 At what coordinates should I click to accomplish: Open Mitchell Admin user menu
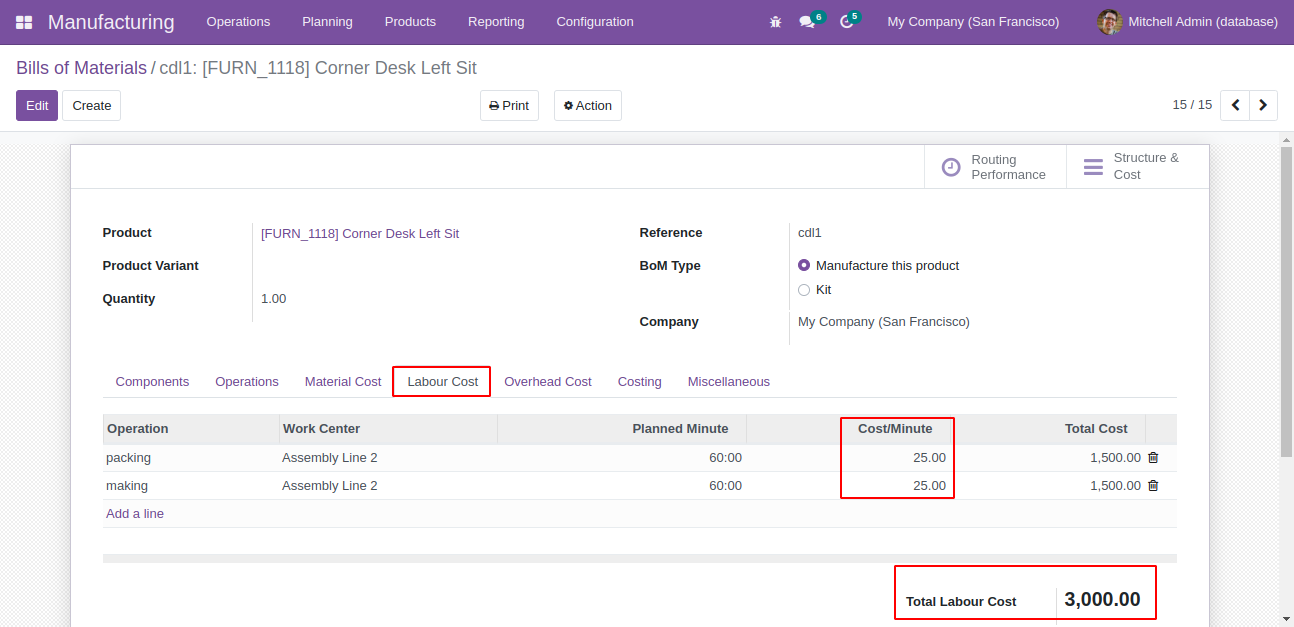coord(1187,22)
